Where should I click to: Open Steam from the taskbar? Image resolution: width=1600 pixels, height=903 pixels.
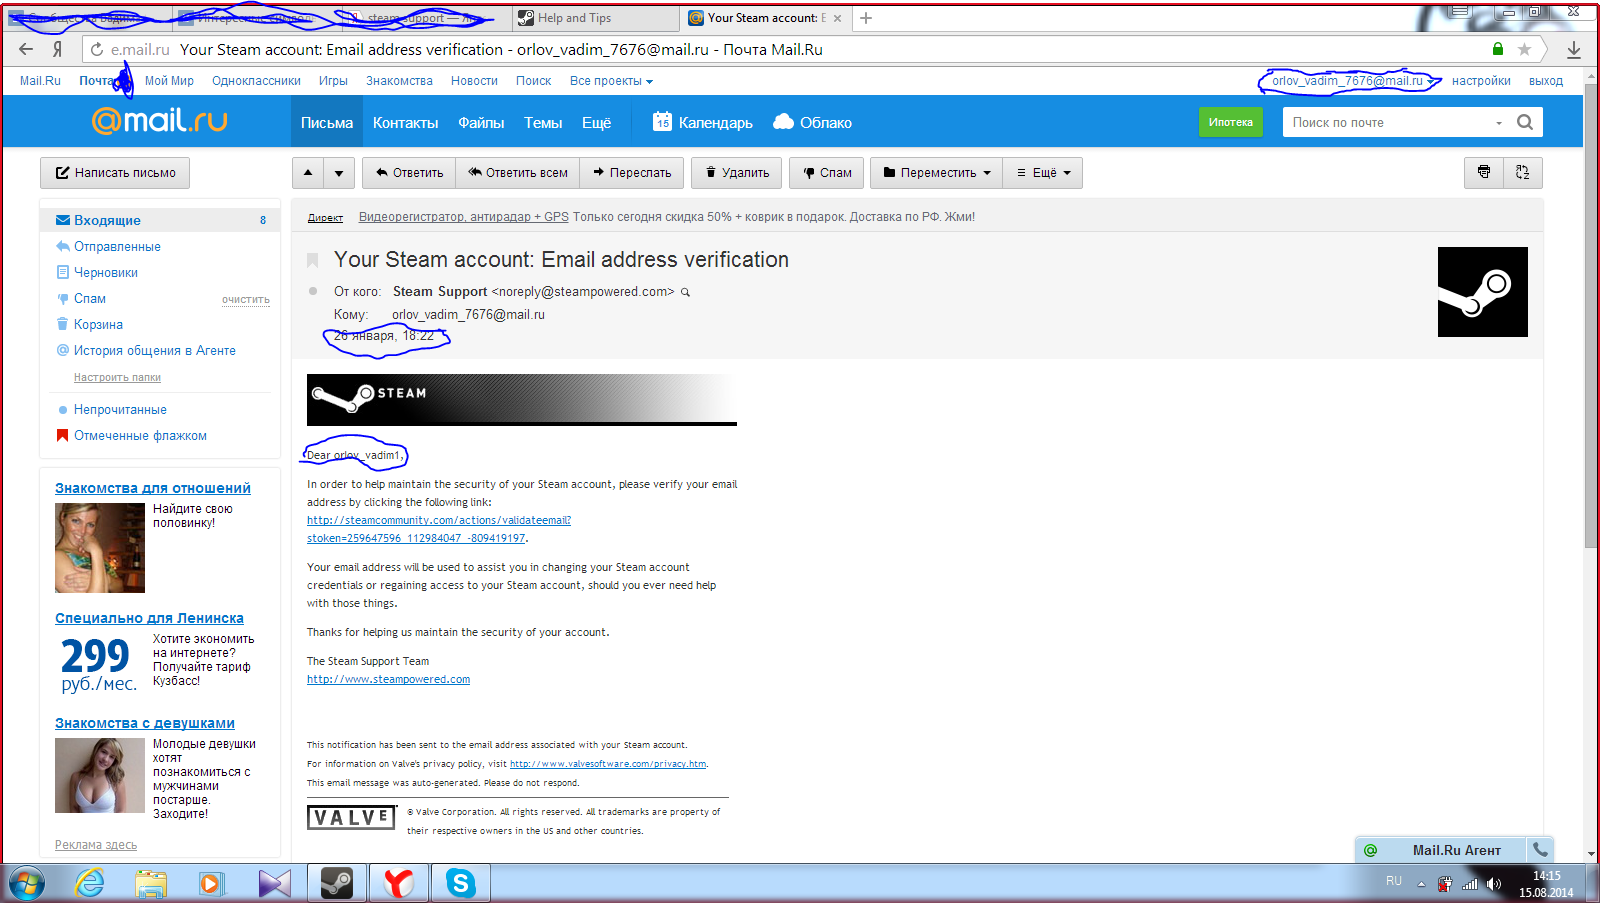point(337,883)
